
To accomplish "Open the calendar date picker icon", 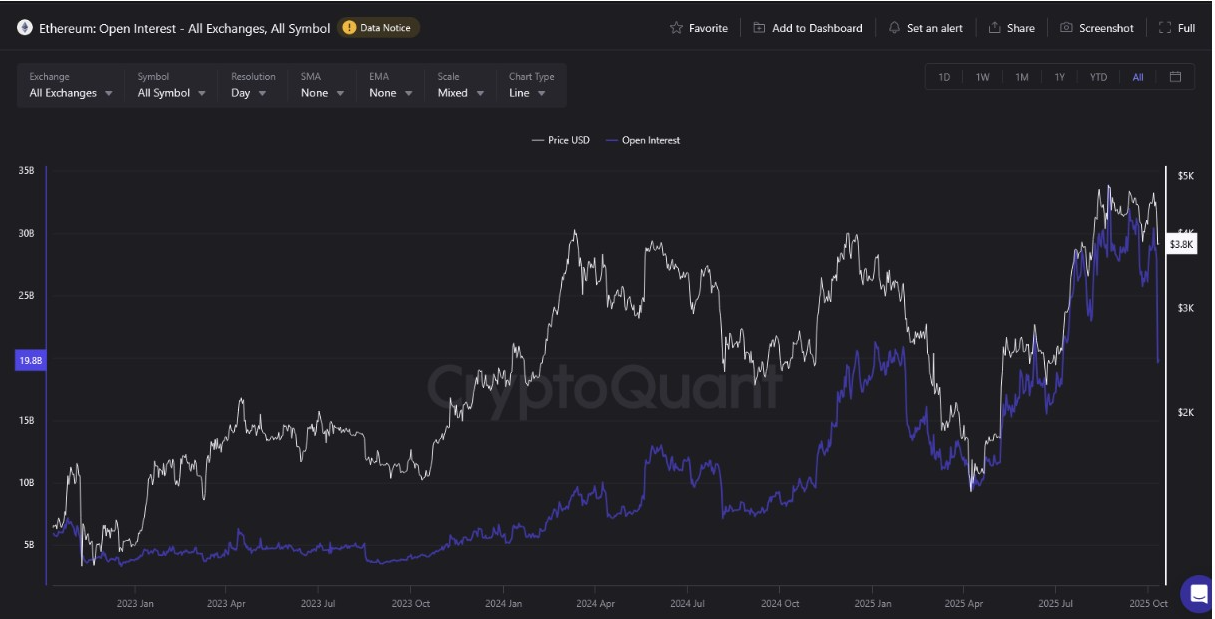I will tap(1175, 77).
